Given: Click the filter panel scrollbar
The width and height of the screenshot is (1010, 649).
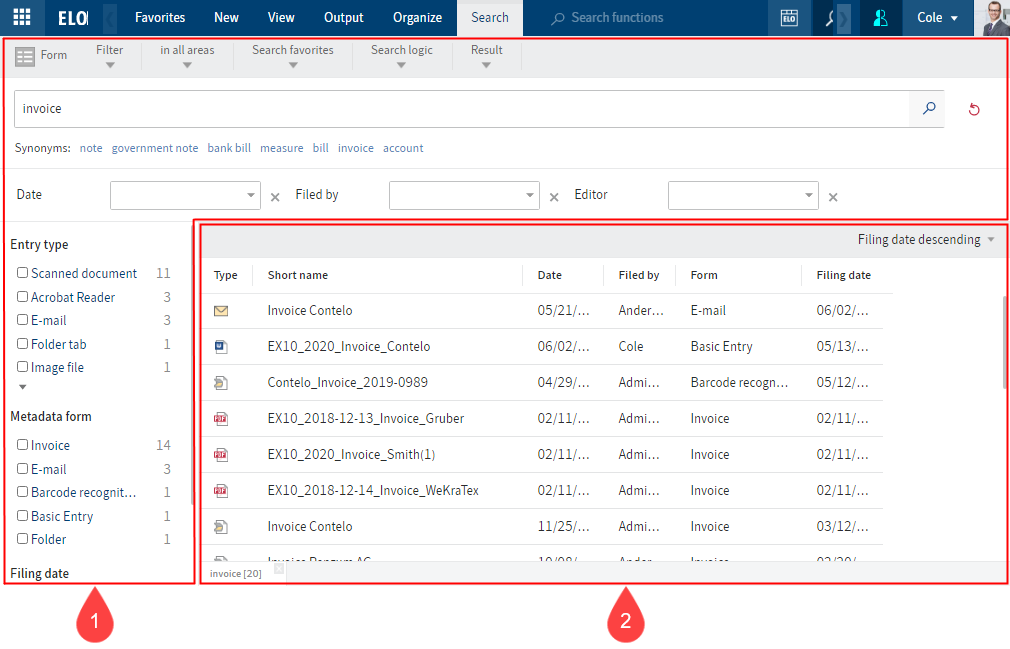Looking at the screenshot, I should click(192, 364).
